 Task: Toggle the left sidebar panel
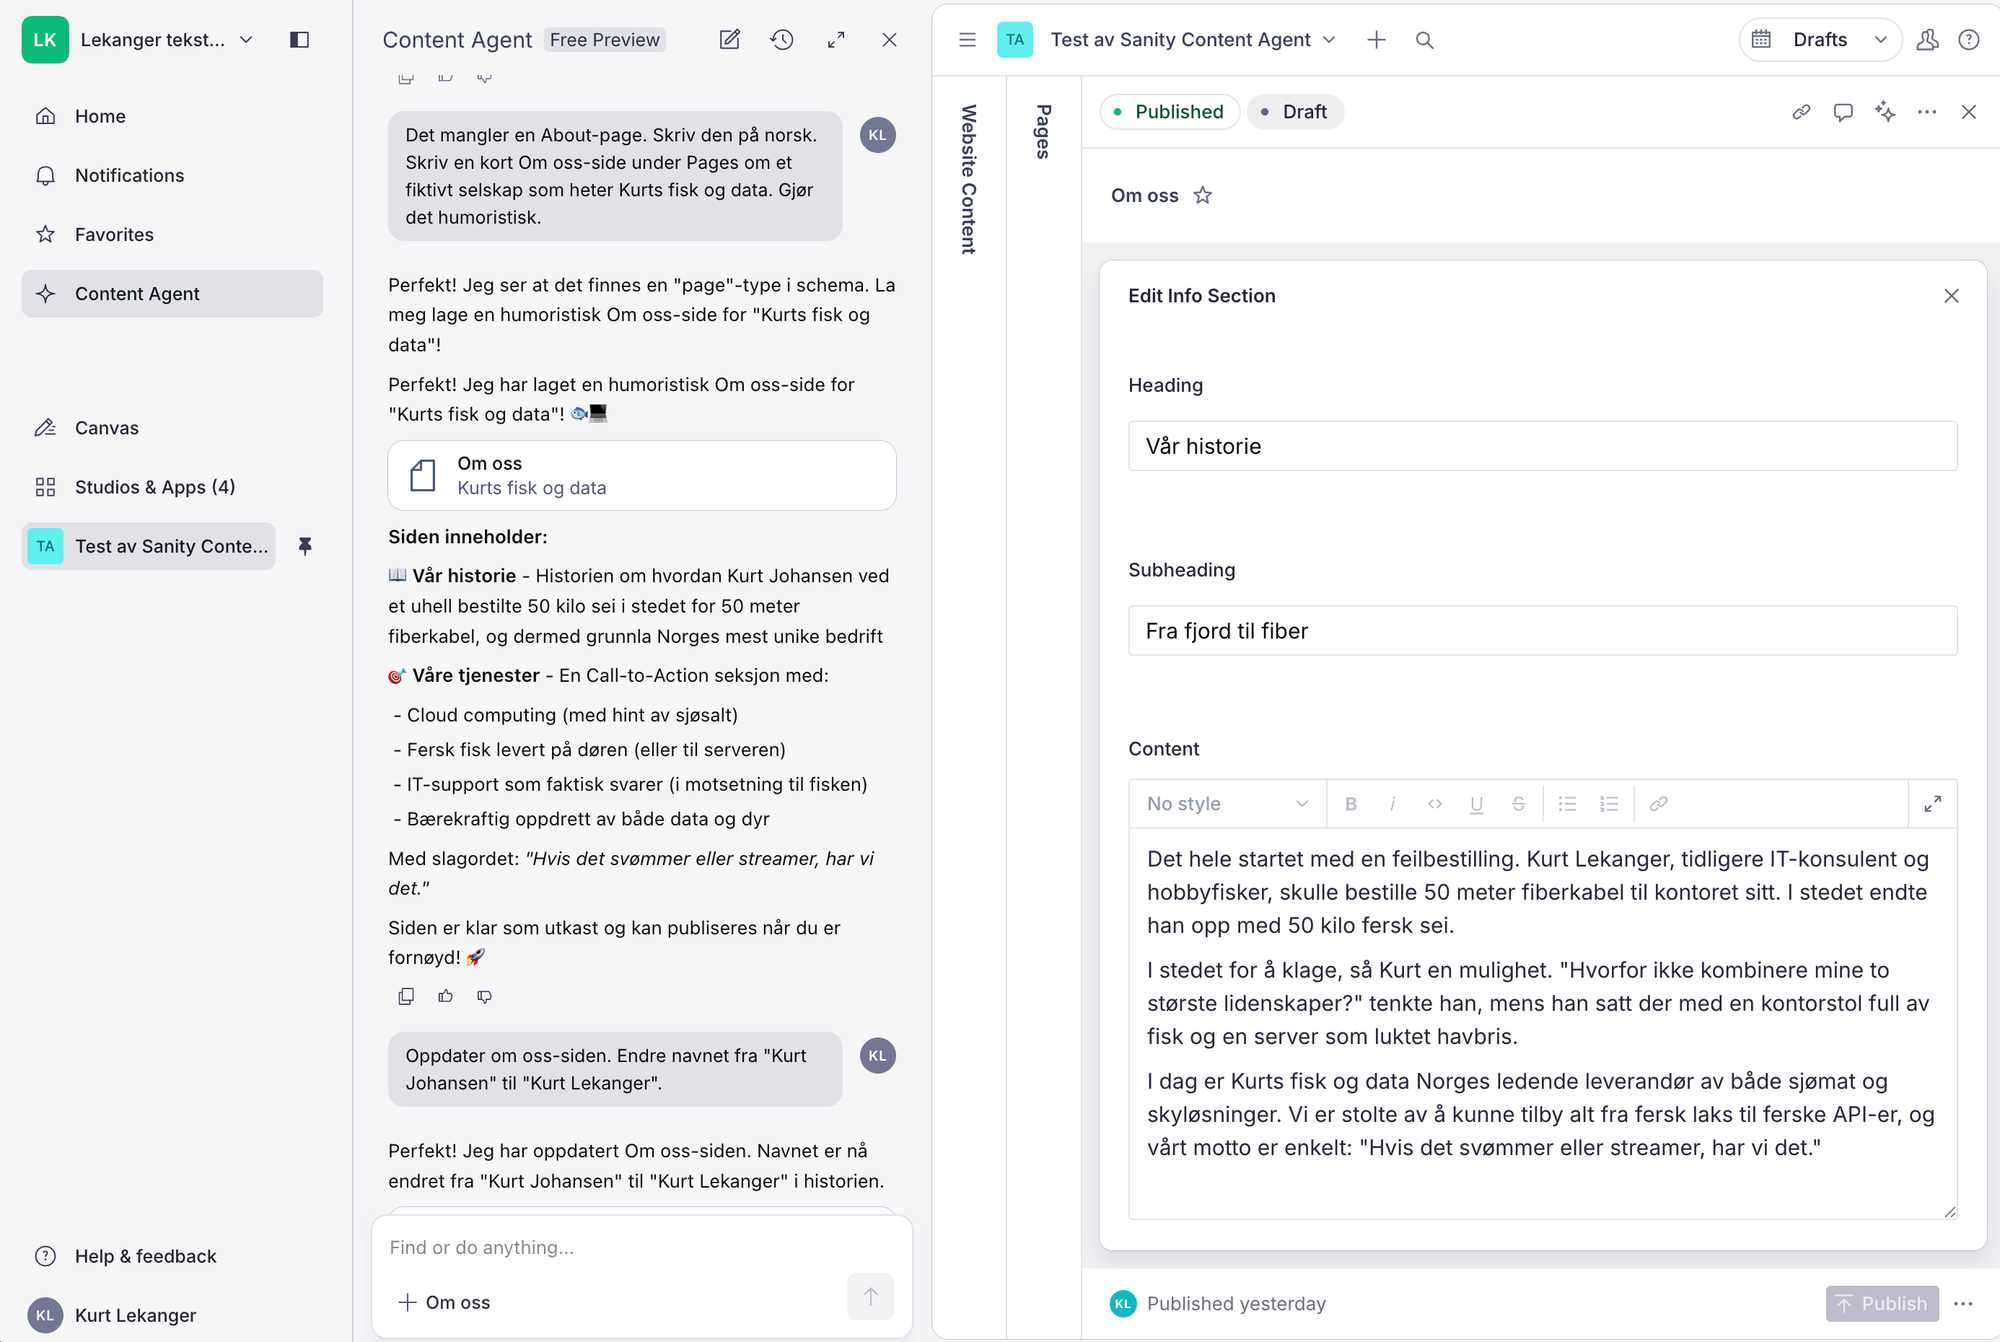click(299, 40)
